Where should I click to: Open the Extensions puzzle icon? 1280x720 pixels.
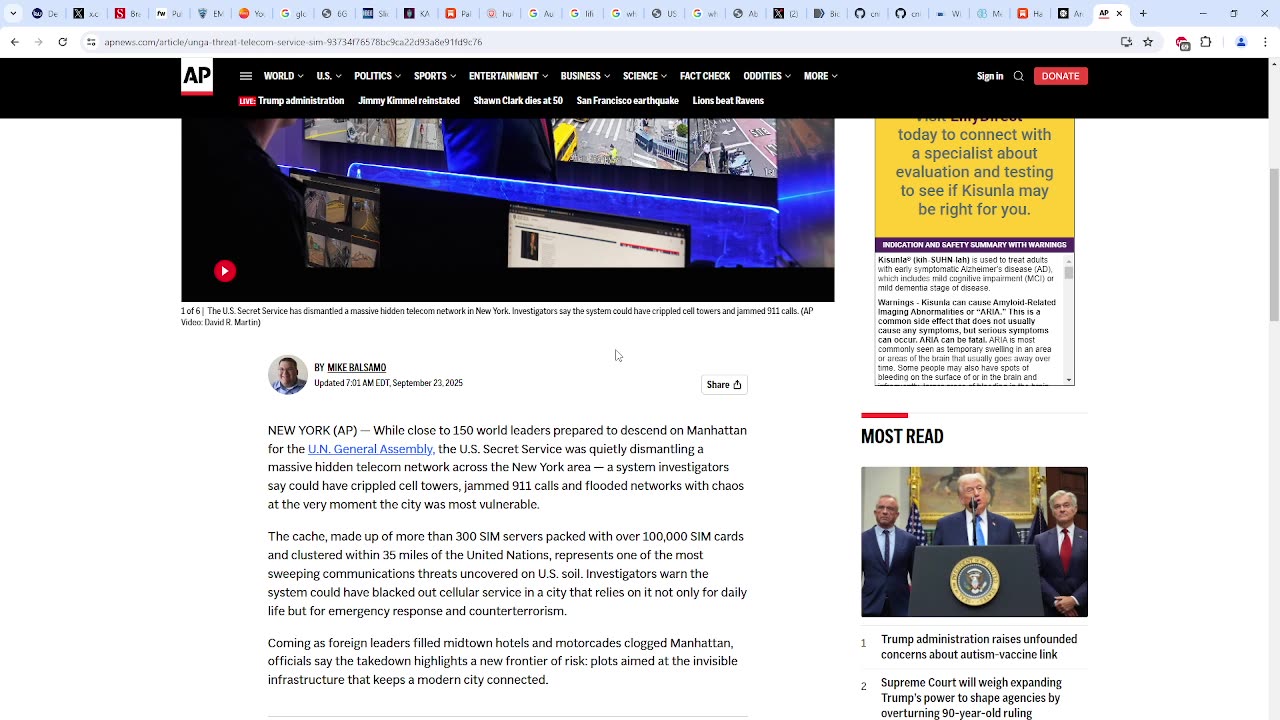click(x=1206, y=42)
